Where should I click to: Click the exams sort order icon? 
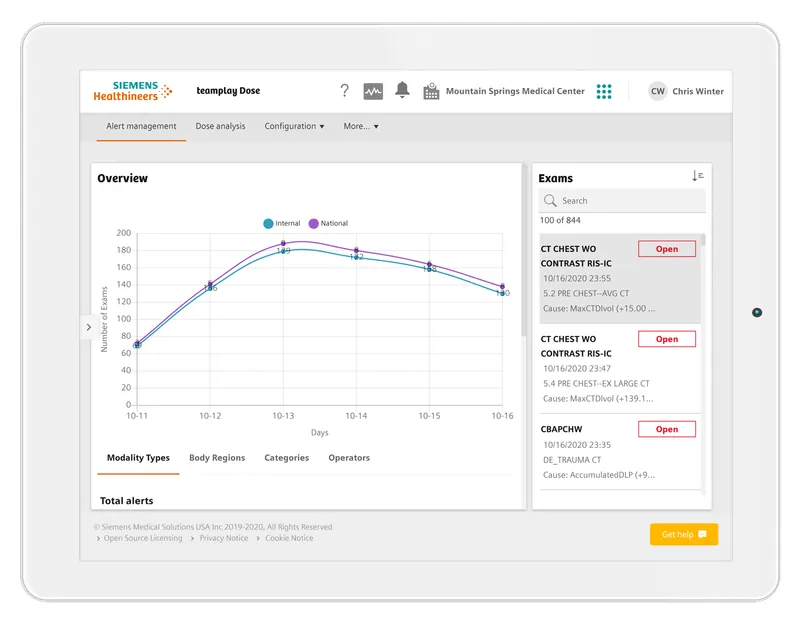pos(697,176)
